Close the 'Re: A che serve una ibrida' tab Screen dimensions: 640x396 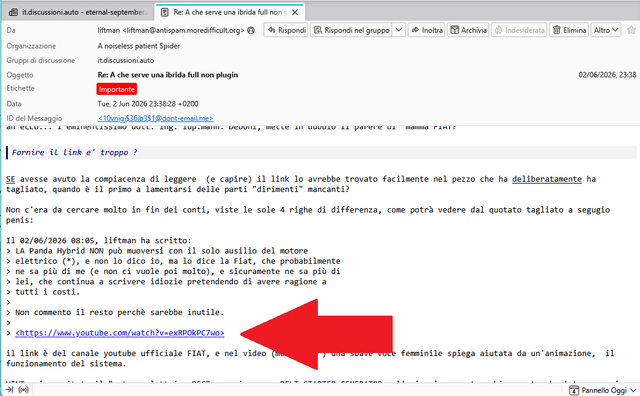point(295,12)
